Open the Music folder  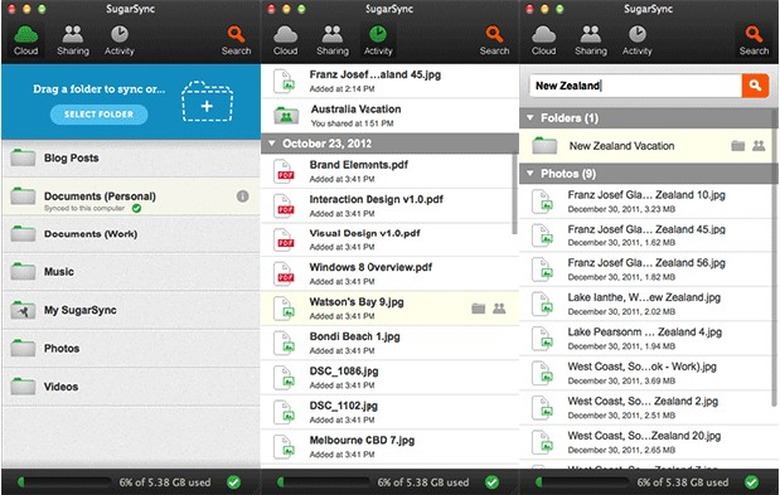(131, 272)
